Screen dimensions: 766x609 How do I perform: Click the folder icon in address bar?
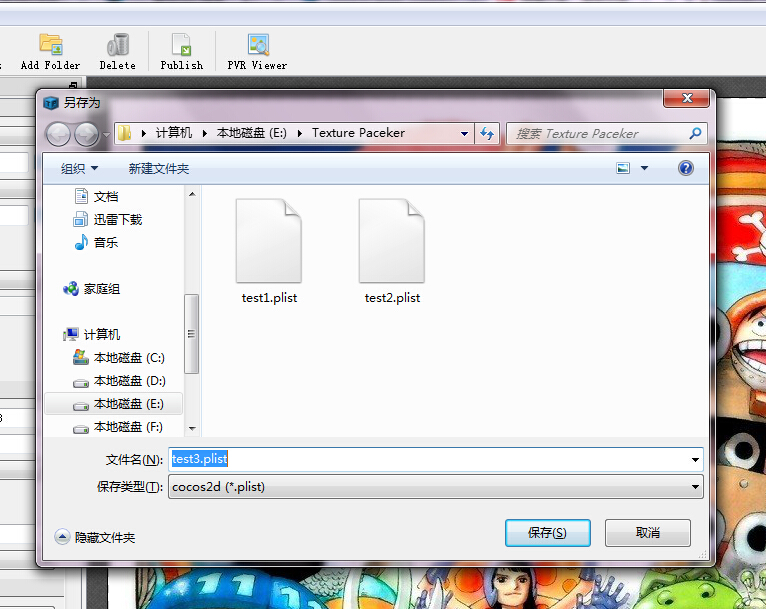[125, 133]
